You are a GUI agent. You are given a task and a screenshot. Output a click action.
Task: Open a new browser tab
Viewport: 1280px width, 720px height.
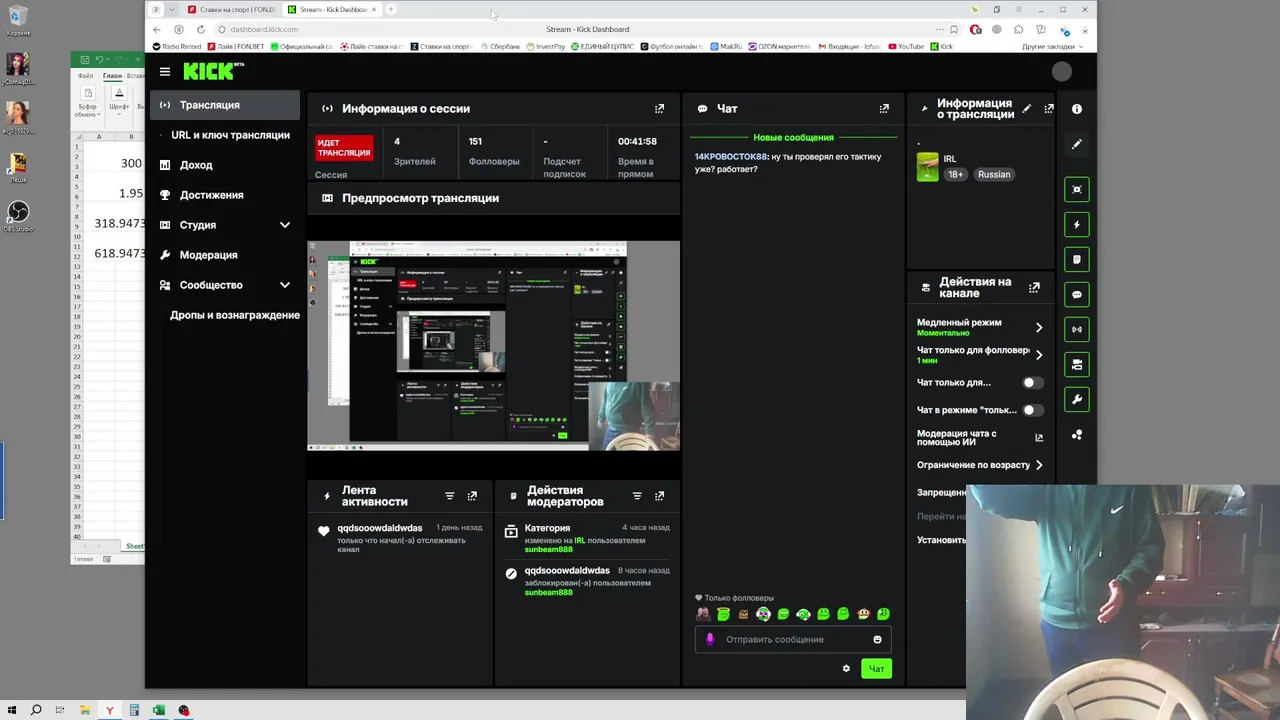[x=392, y=9]
